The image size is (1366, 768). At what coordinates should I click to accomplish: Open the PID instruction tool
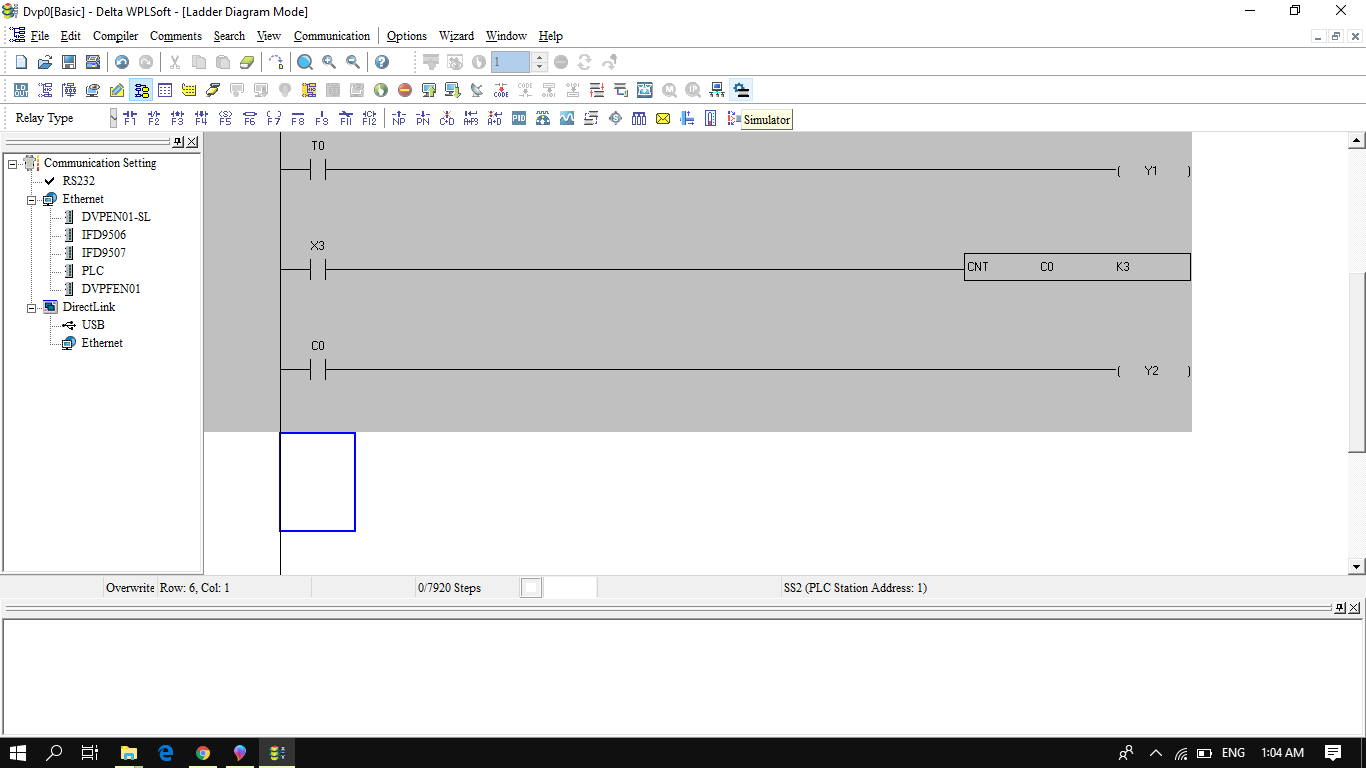tap(518, 118)
